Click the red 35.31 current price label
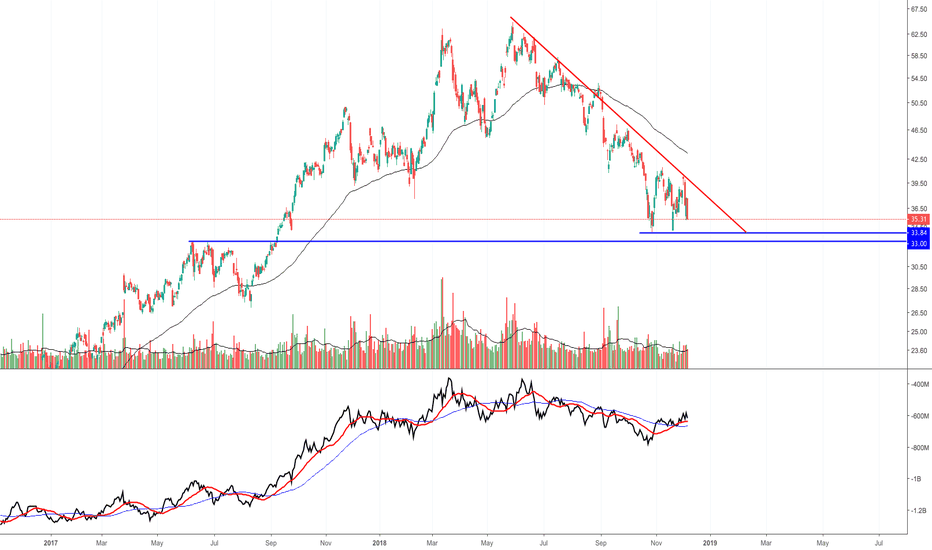This screenshot has width=932, height=550. coord(918,219)
